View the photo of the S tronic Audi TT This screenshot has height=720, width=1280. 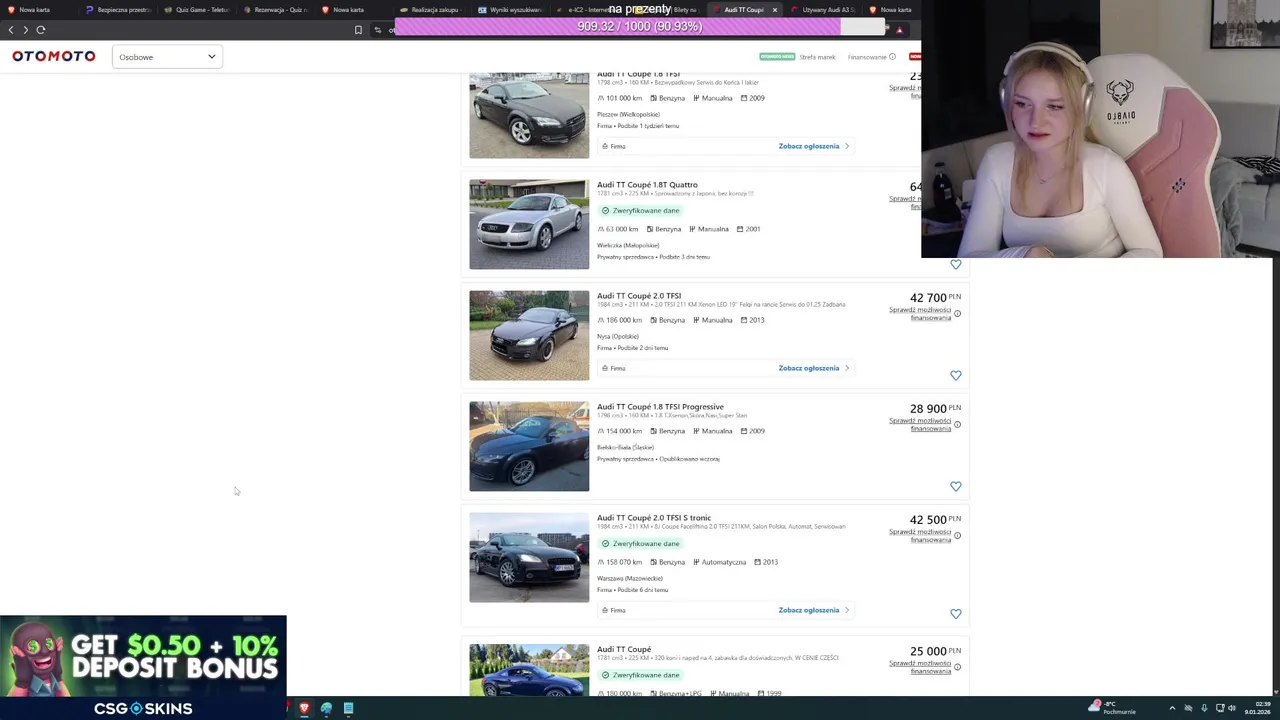point(529,557)
